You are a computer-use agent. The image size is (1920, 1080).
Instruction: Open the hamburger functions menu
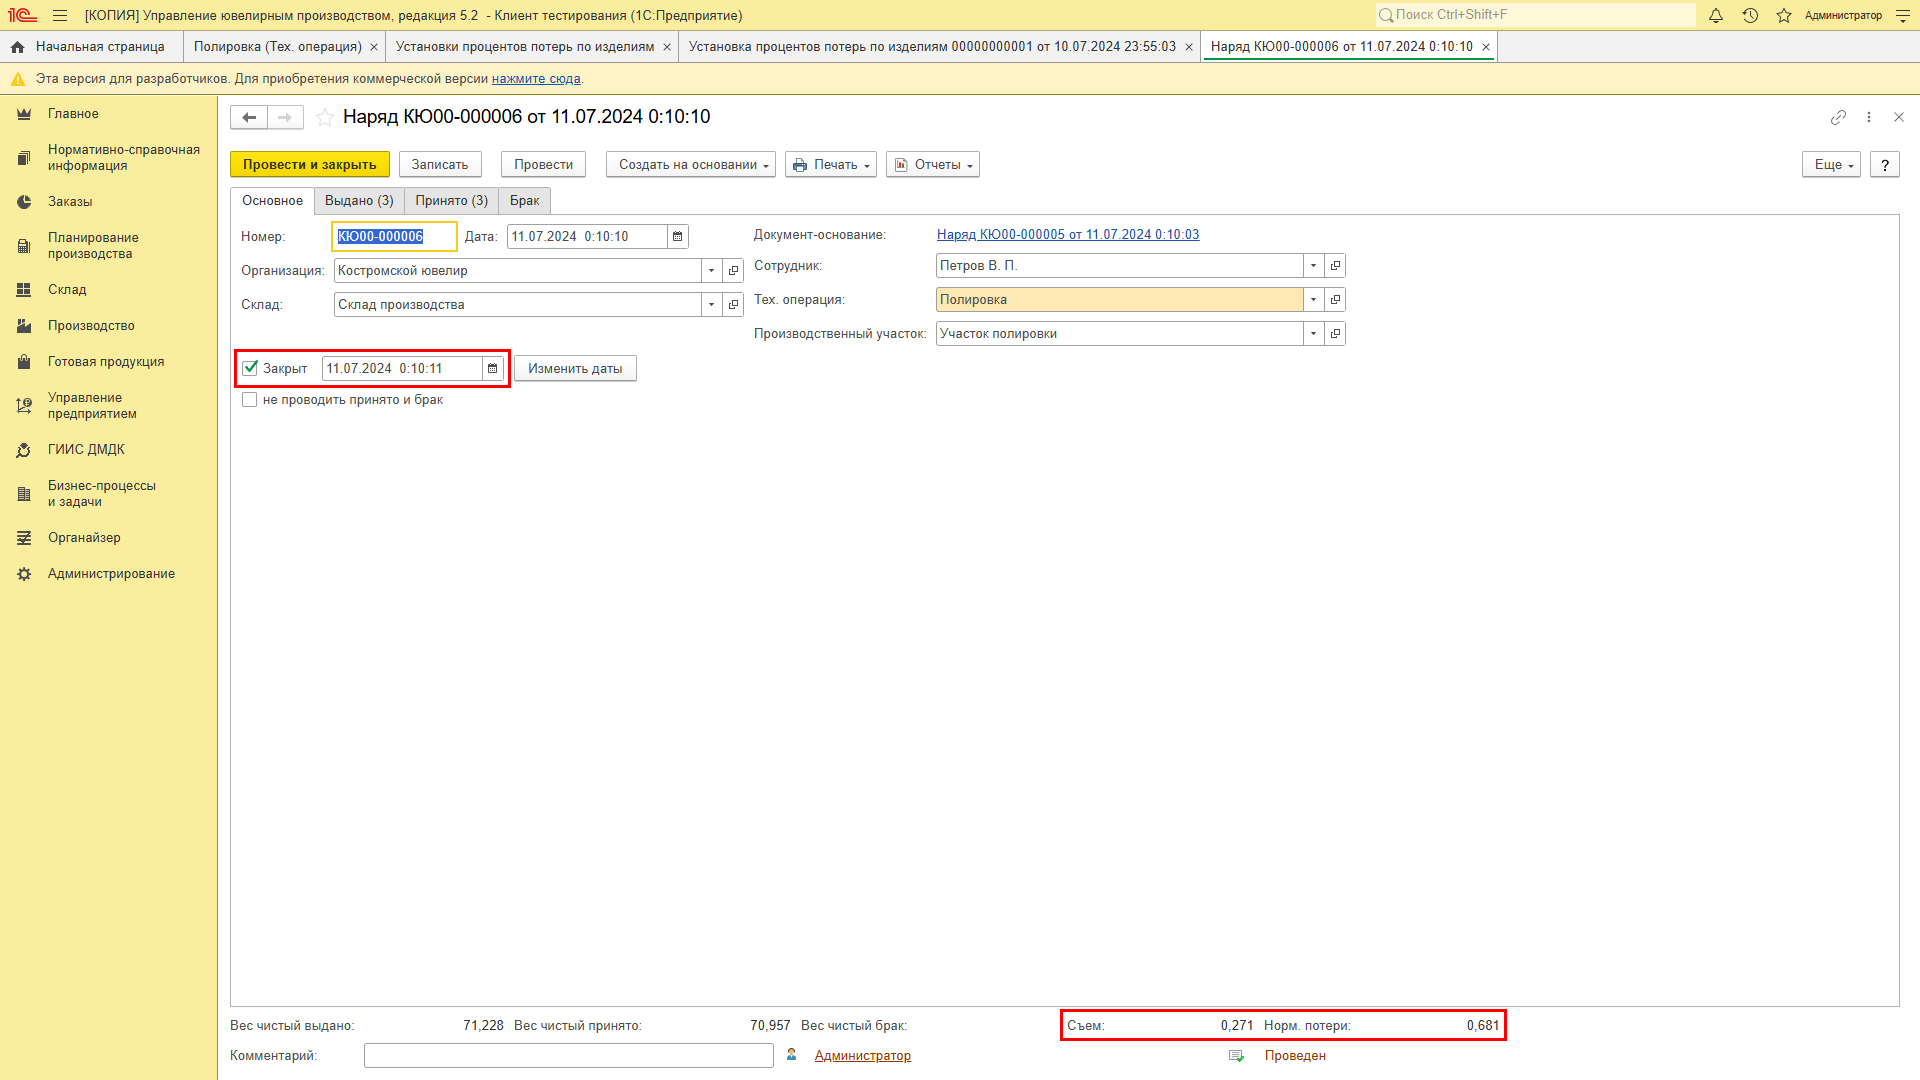(x=60, y=15)
